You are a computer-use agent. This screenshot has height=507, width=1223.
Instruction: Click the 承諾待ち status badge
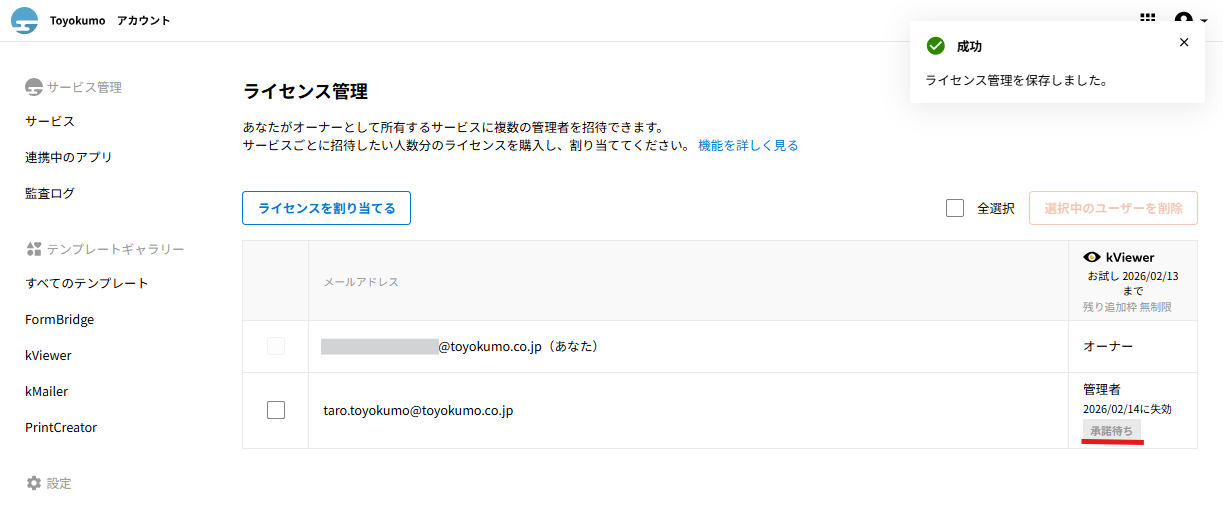click(1111, 430)
